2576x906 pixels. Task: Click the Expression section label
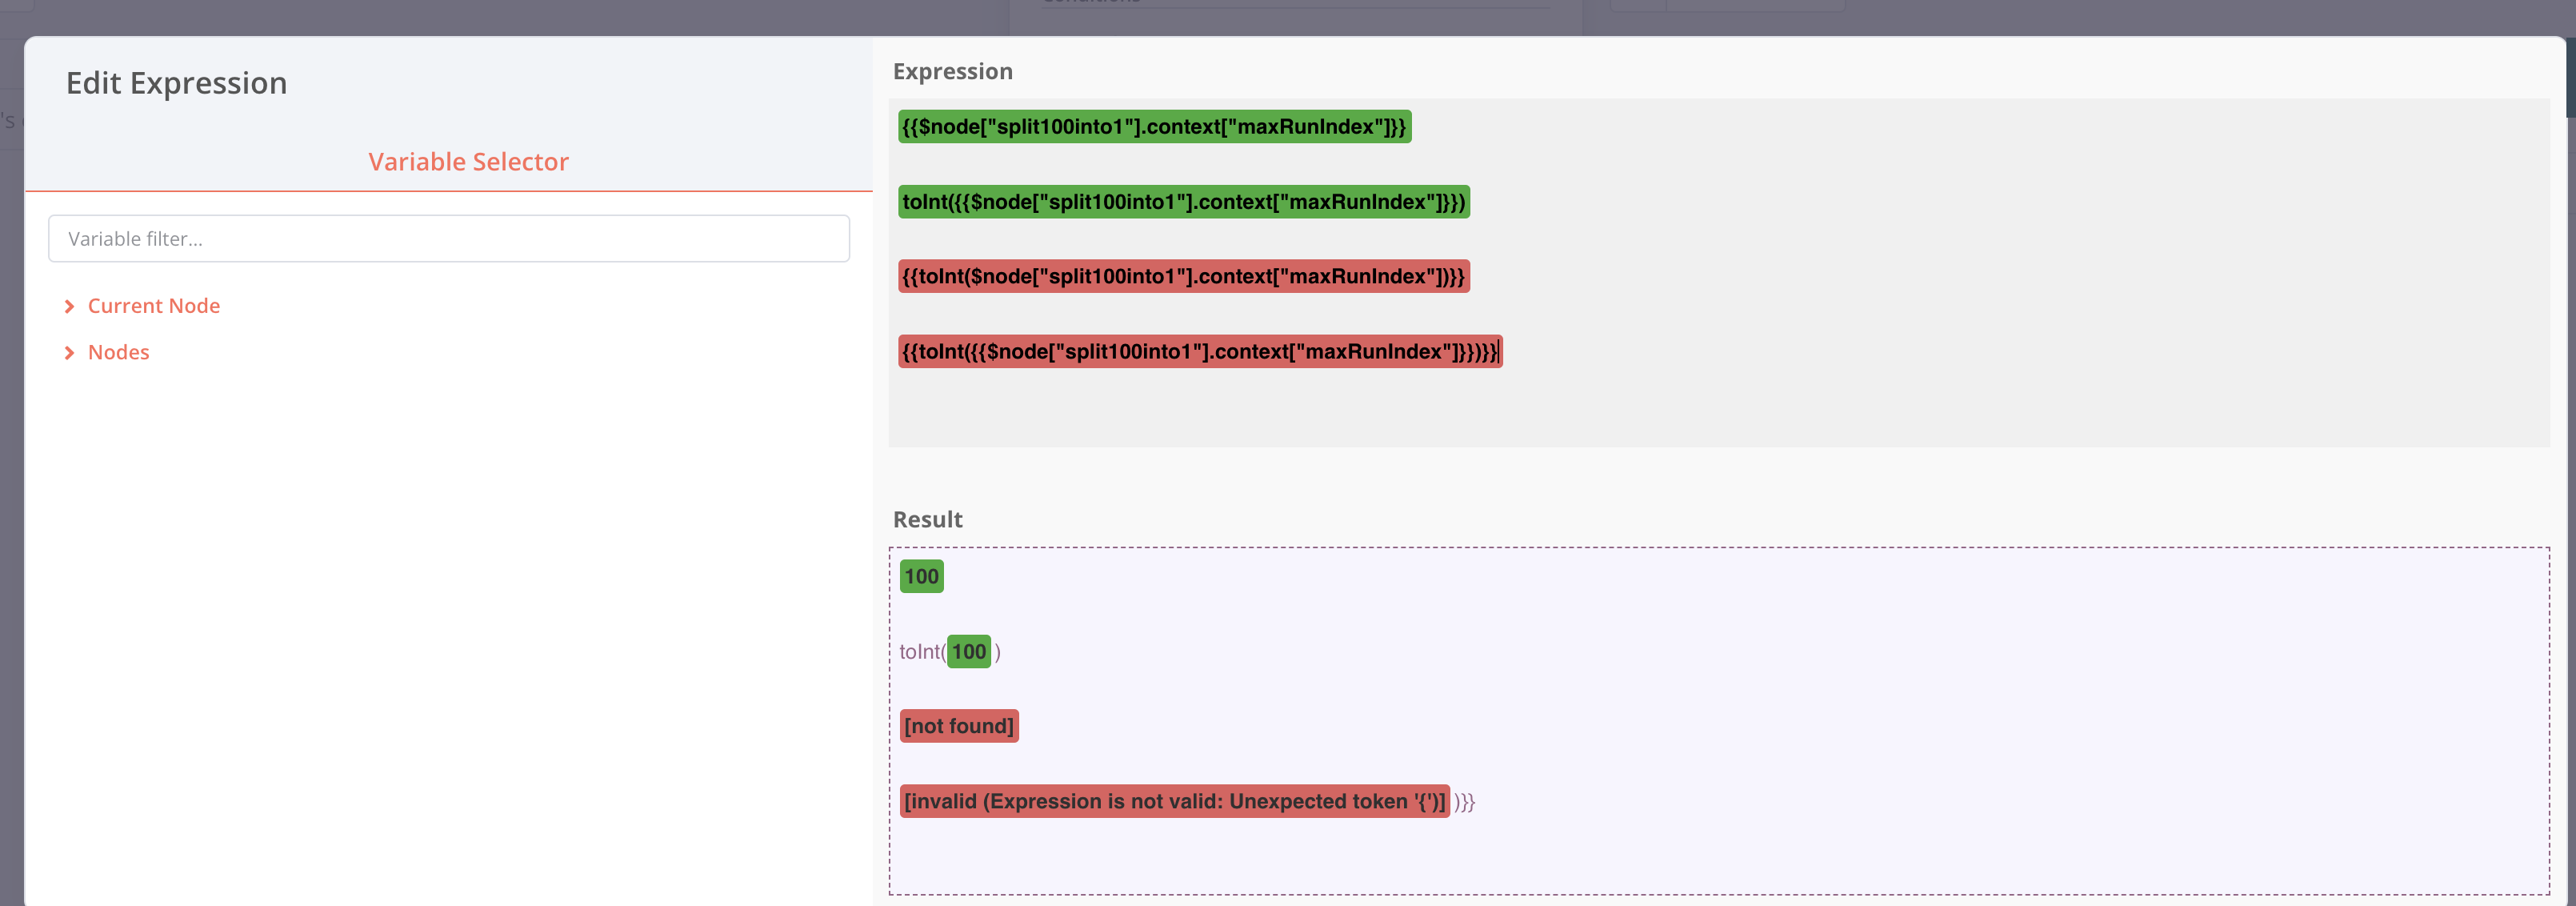(952, 72)
